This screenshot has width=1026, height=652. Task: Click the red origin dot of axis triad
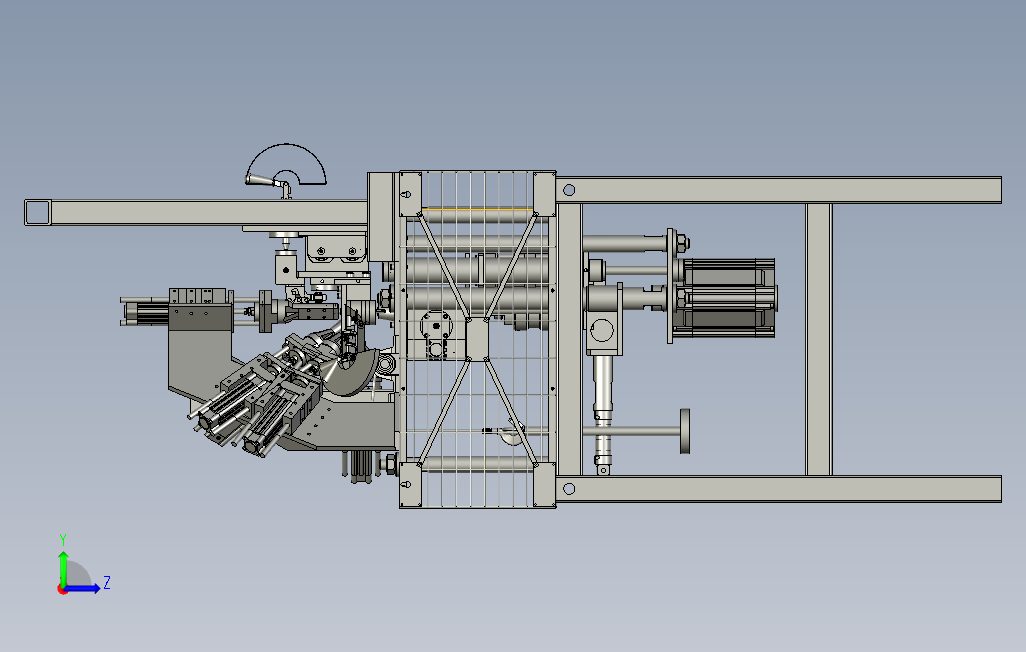pyautogui.click(x=62, y=590)
